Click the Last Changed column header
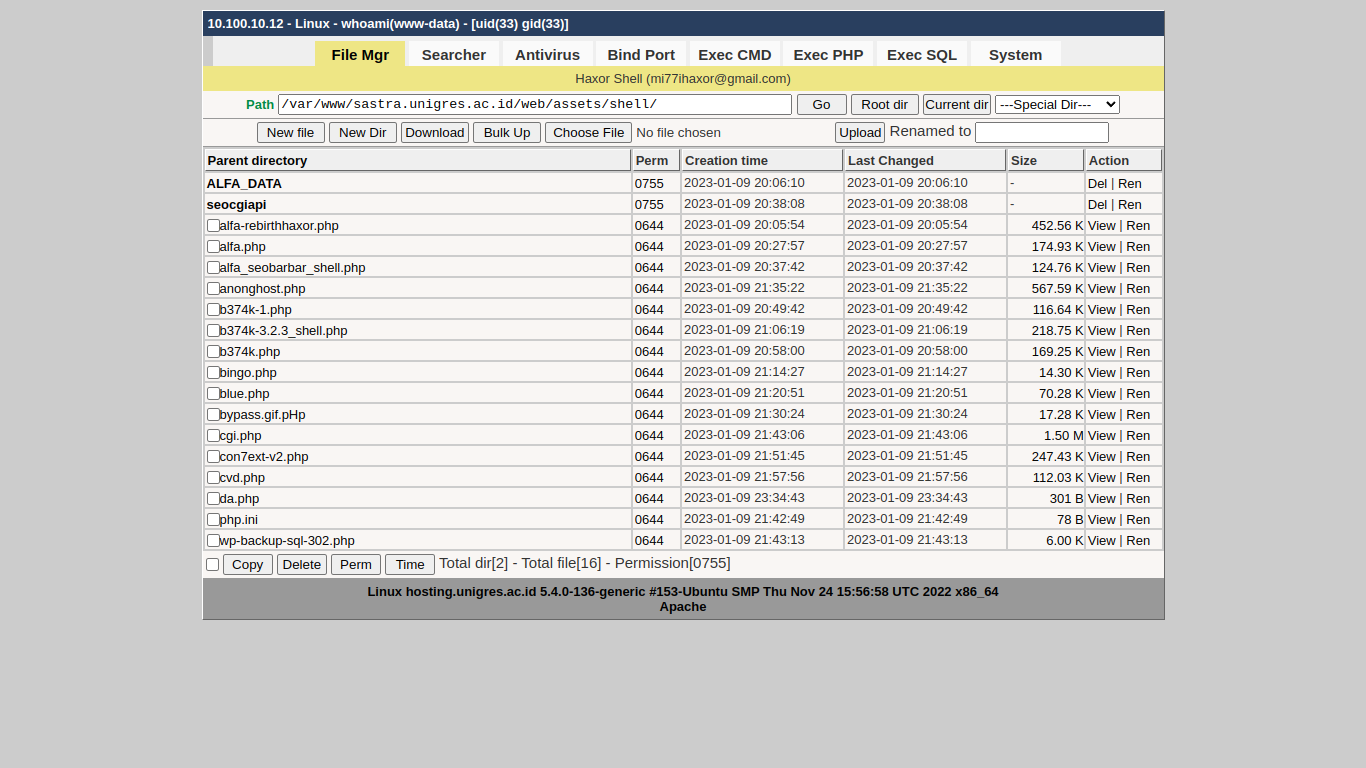Image resolution: width=1366 pixels, height=768 pixels. 925,160
